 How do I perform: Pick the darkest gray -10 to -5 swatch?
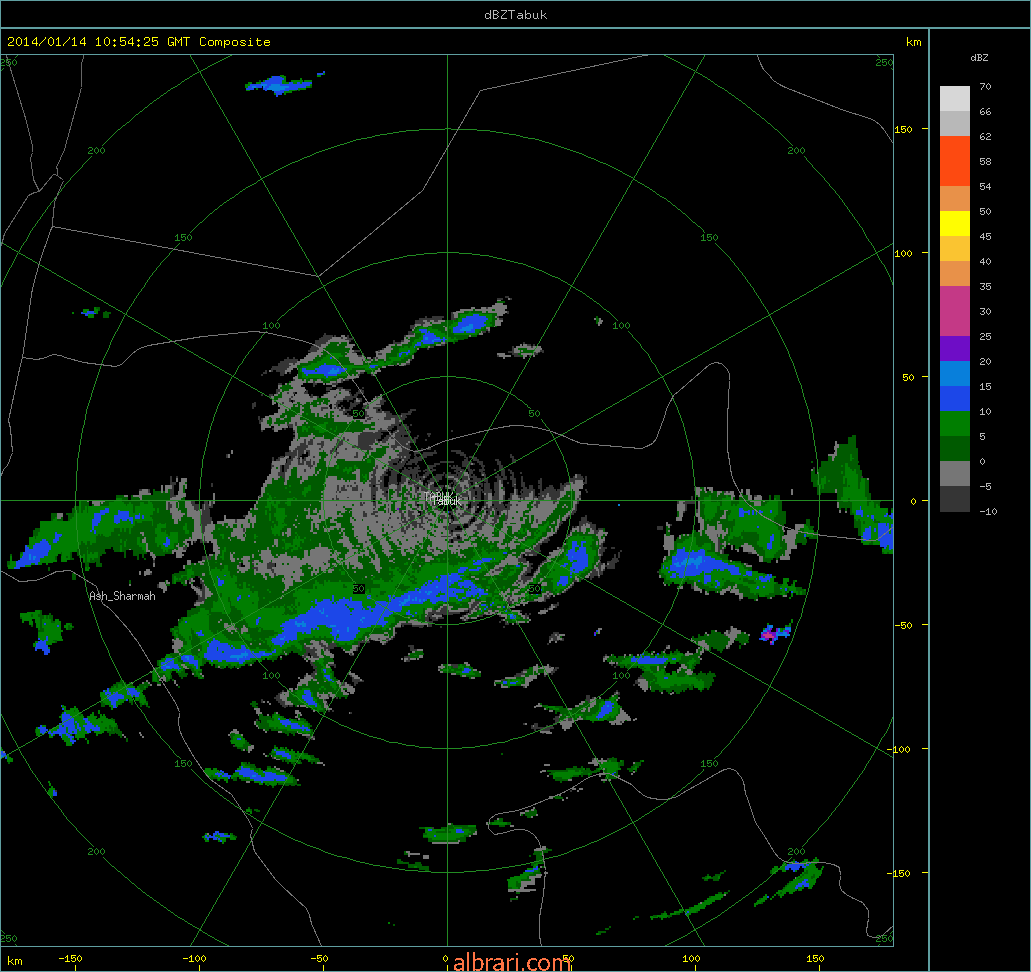955,498
